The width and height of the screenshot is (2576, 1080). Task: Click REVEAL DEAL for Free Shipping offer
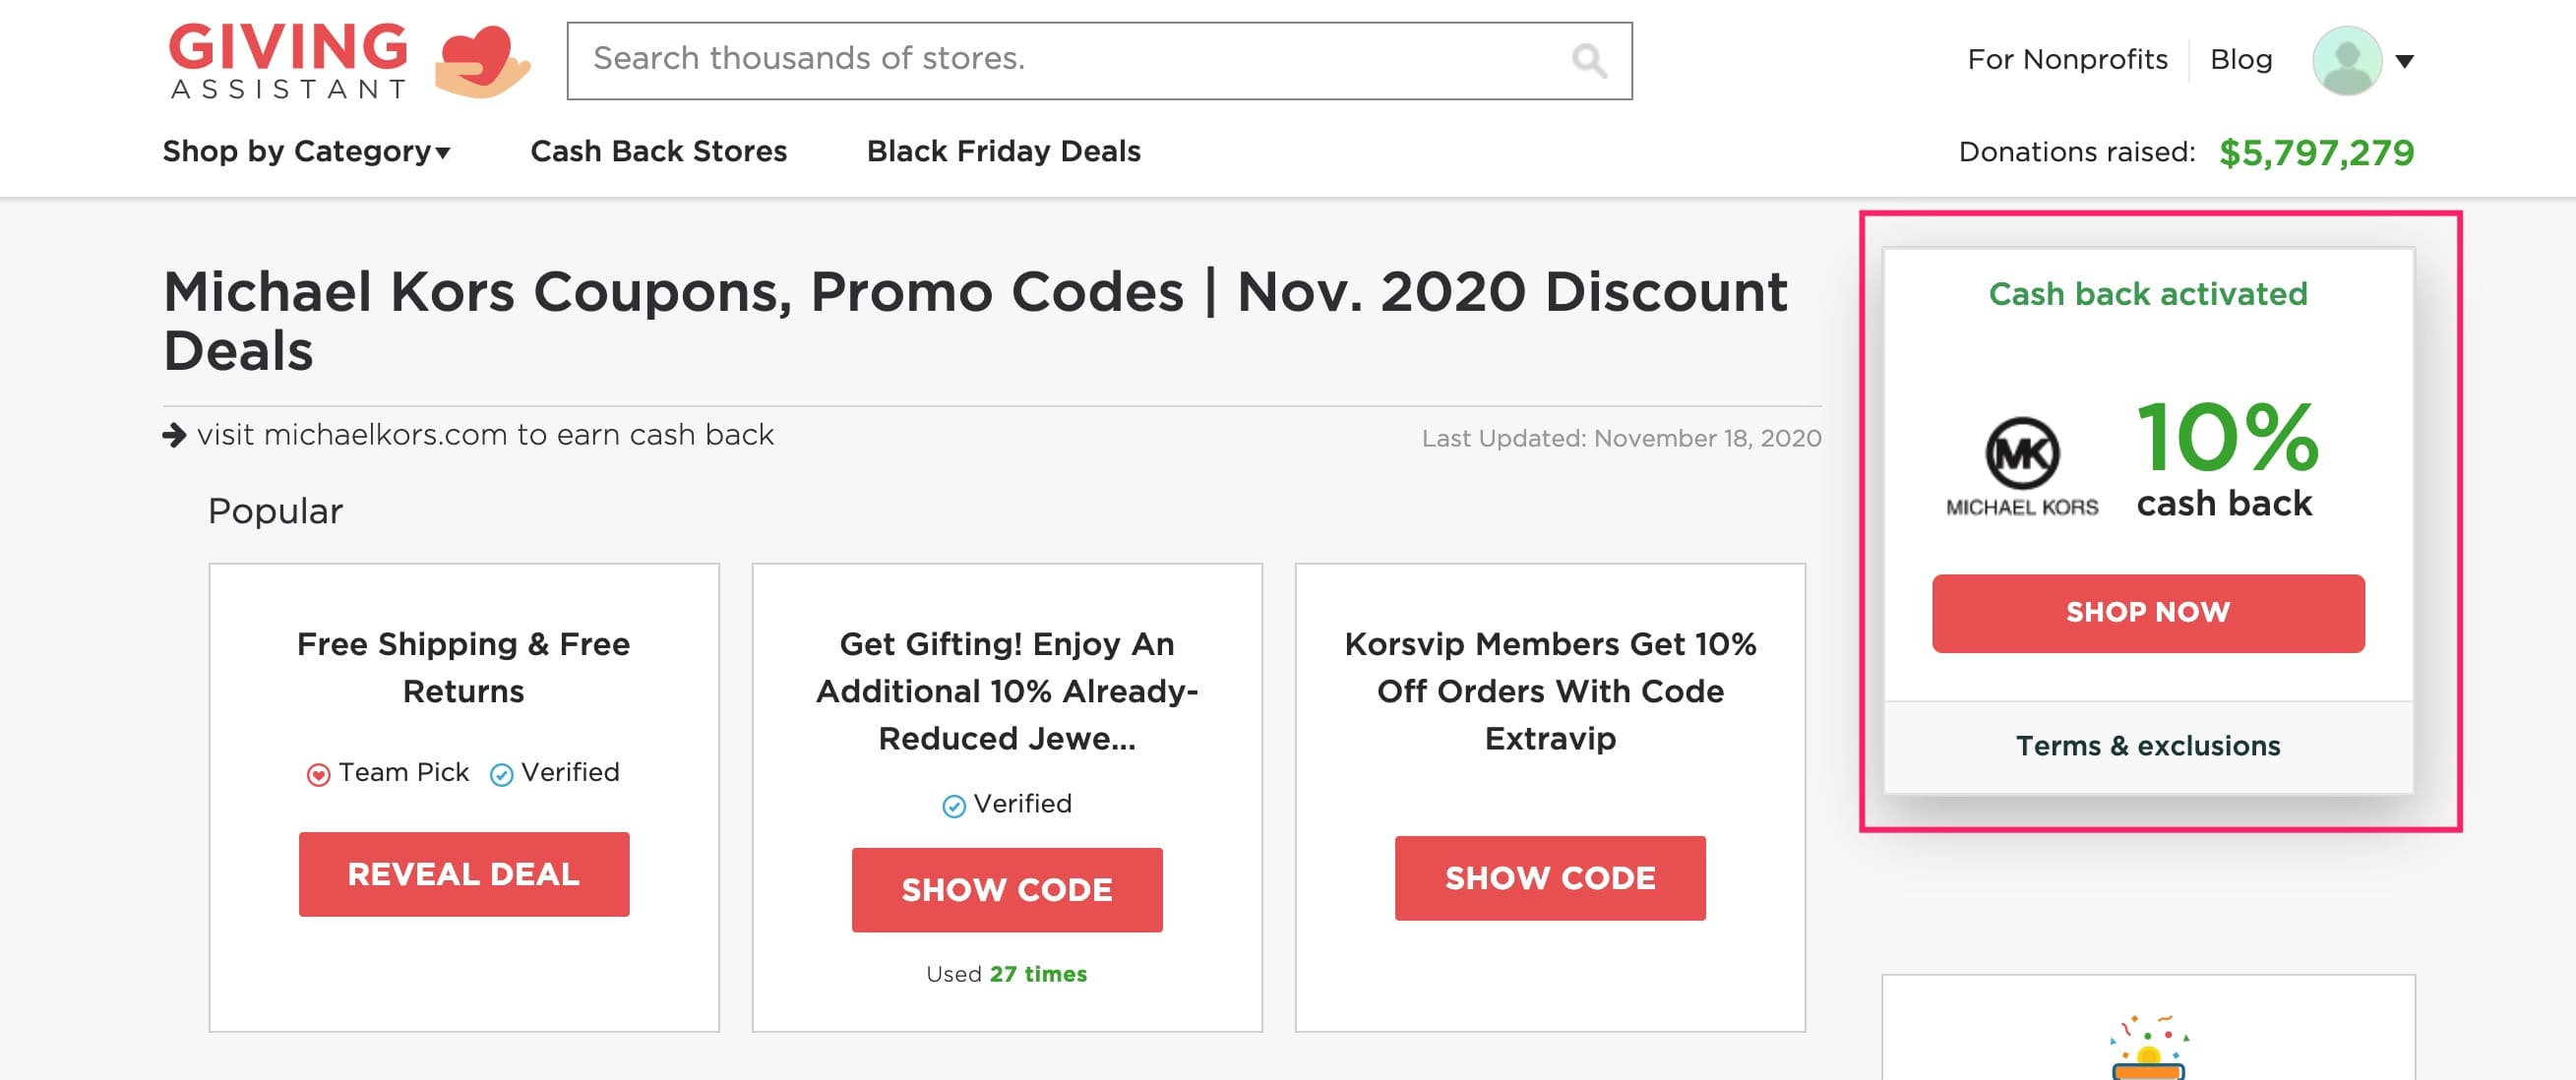point(464,874)
